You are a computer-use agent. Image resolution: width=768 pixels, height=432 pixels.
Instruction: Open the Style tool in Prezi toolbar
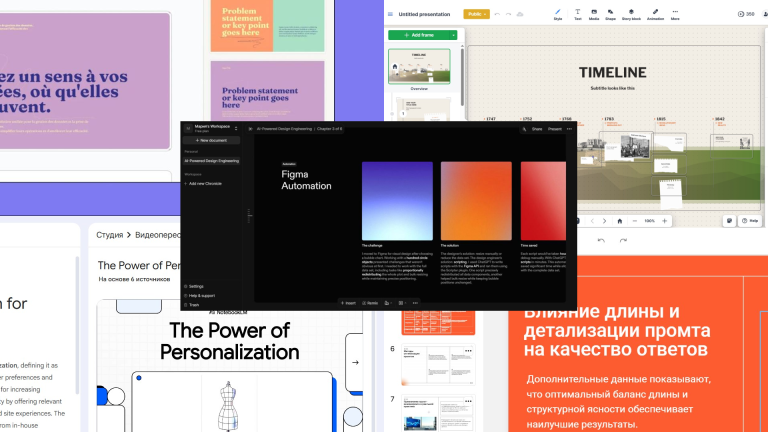557,14
